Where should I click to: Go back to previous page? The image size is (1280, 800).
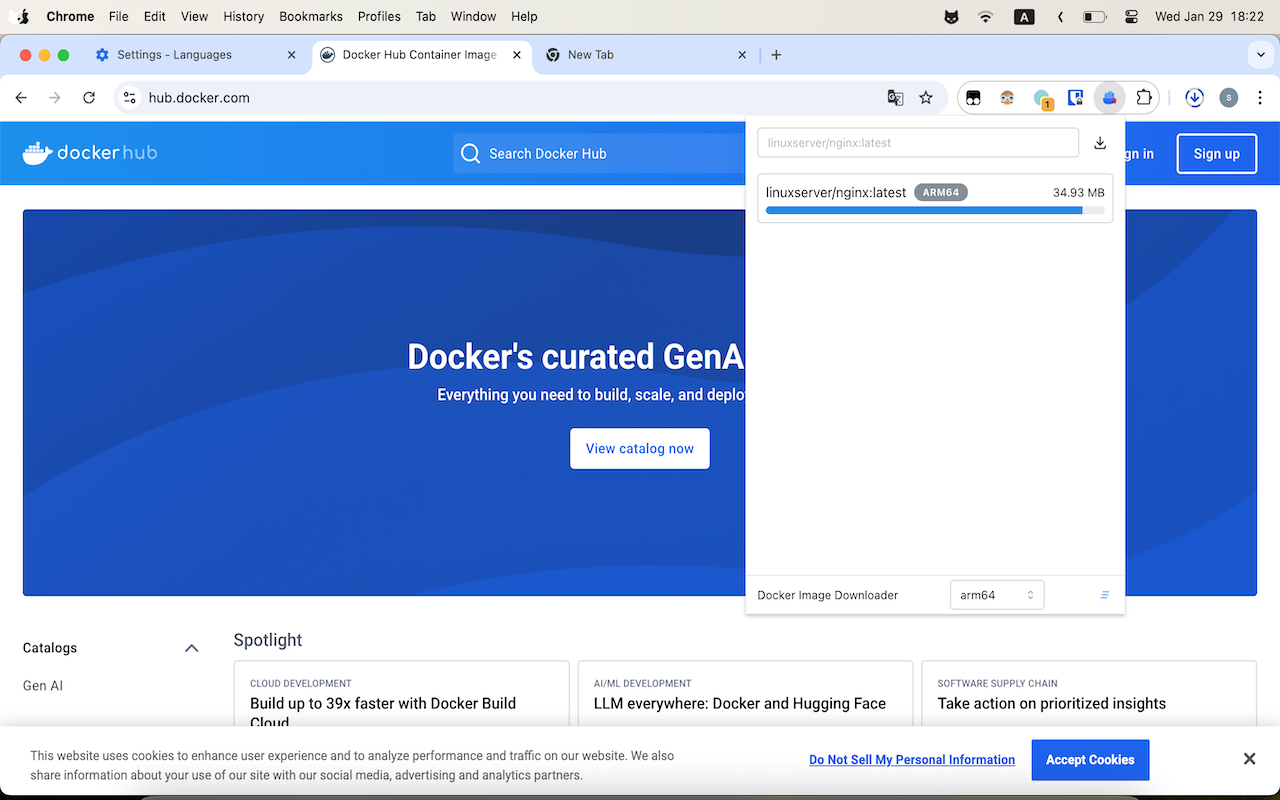click(21, 98)
